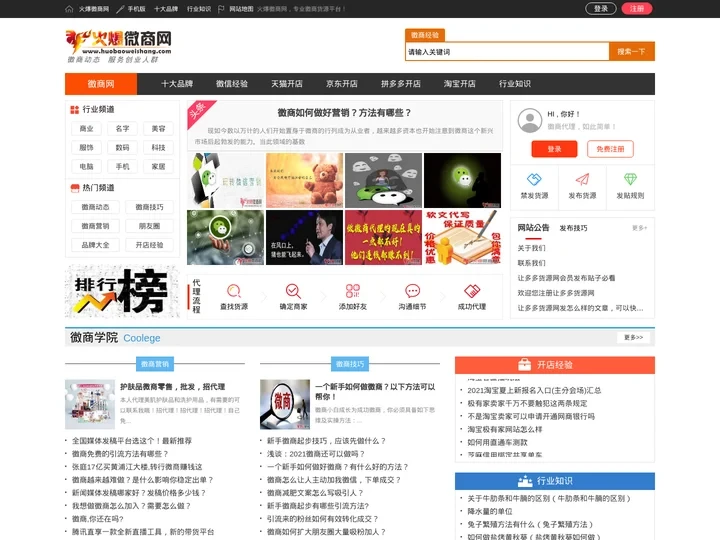
Task: Open 行业知识 in main navigation
Action: pyautogui.click(x=515, y=84)
